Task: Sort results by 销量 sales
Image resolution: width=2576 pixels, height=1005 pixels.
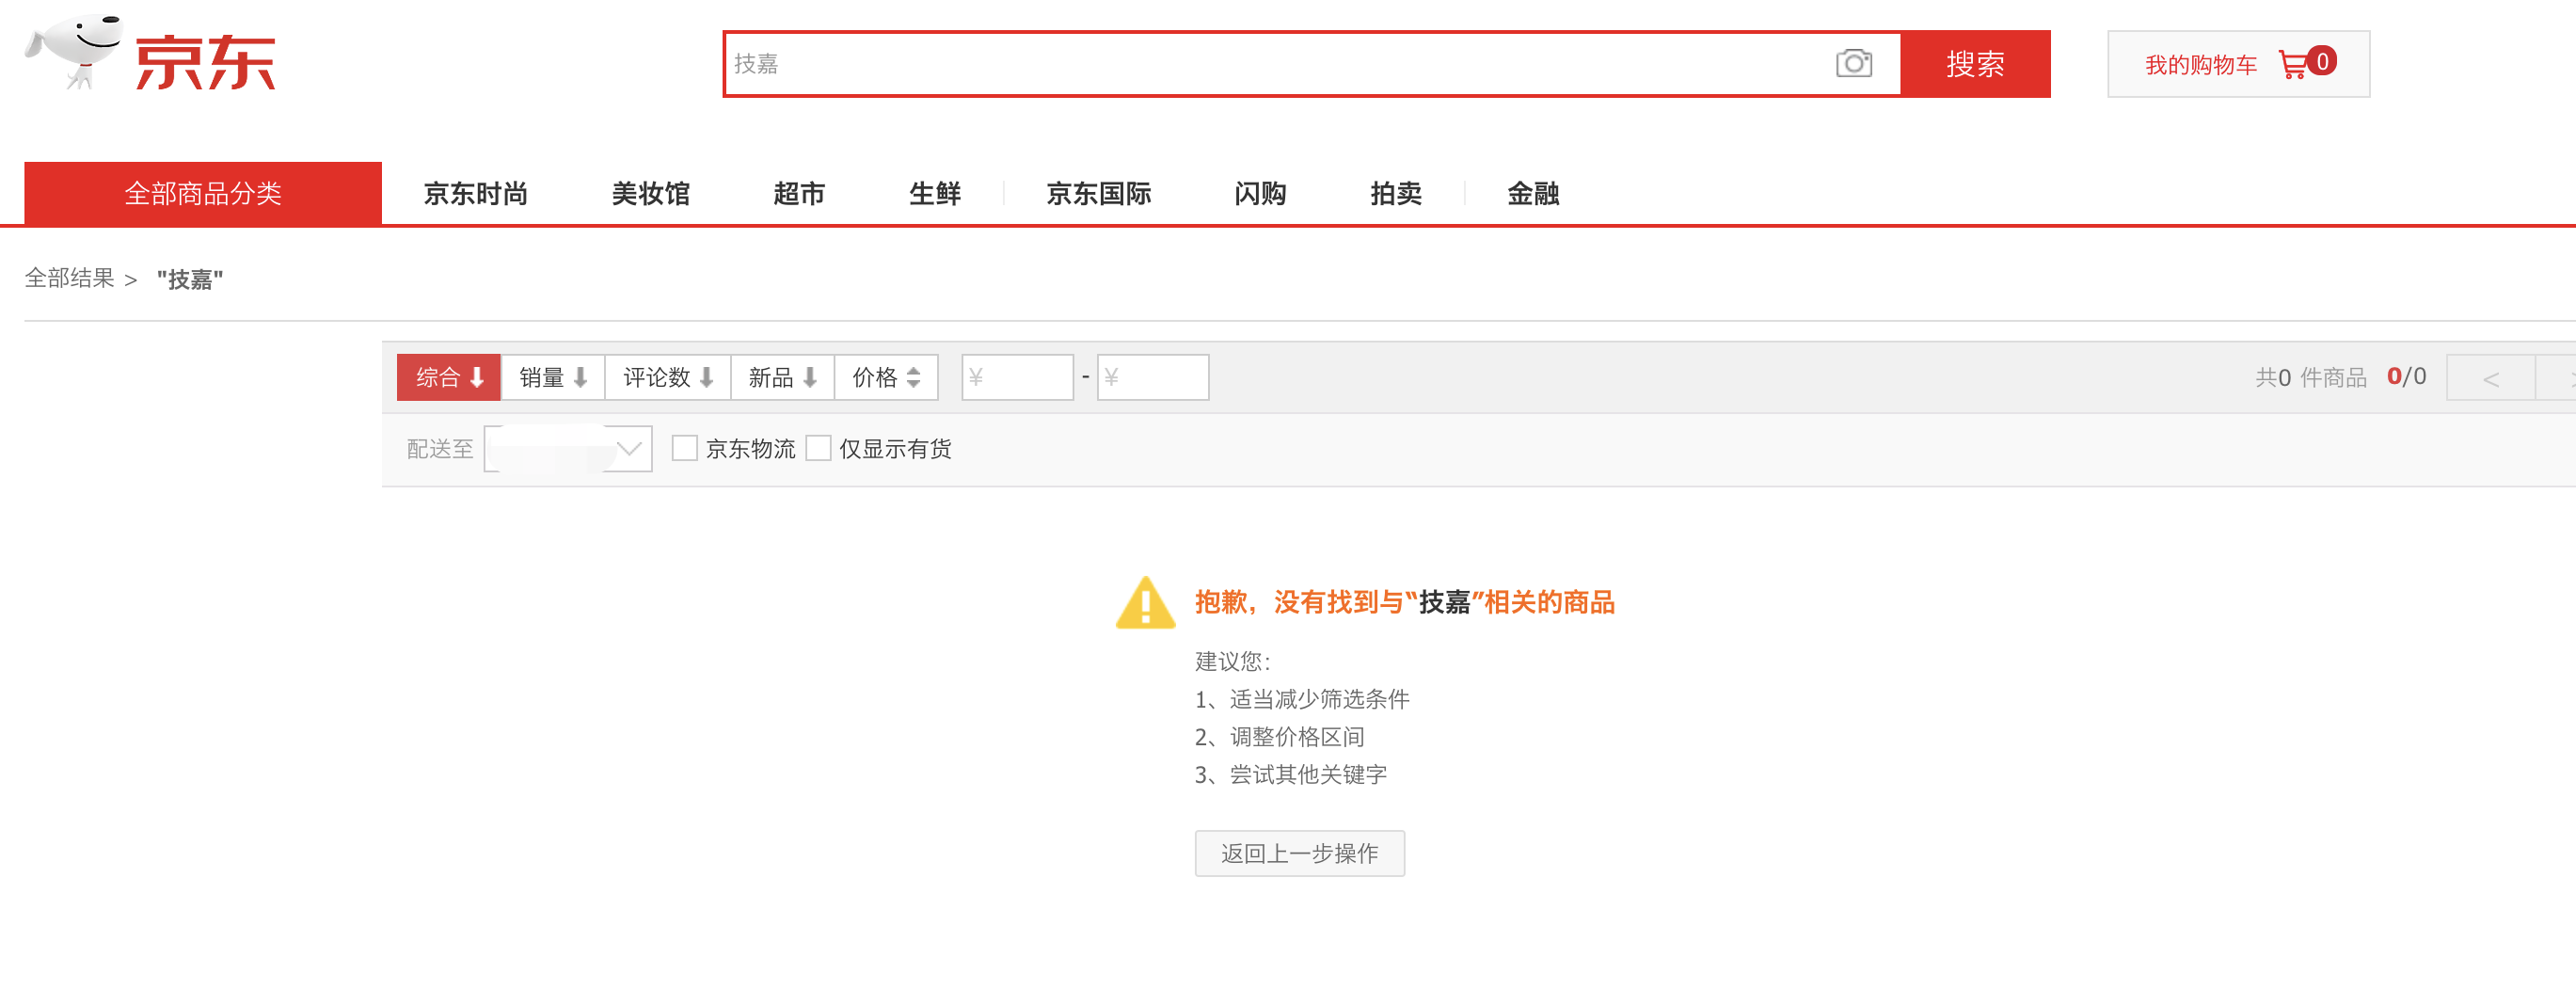Action: [552, 378]
